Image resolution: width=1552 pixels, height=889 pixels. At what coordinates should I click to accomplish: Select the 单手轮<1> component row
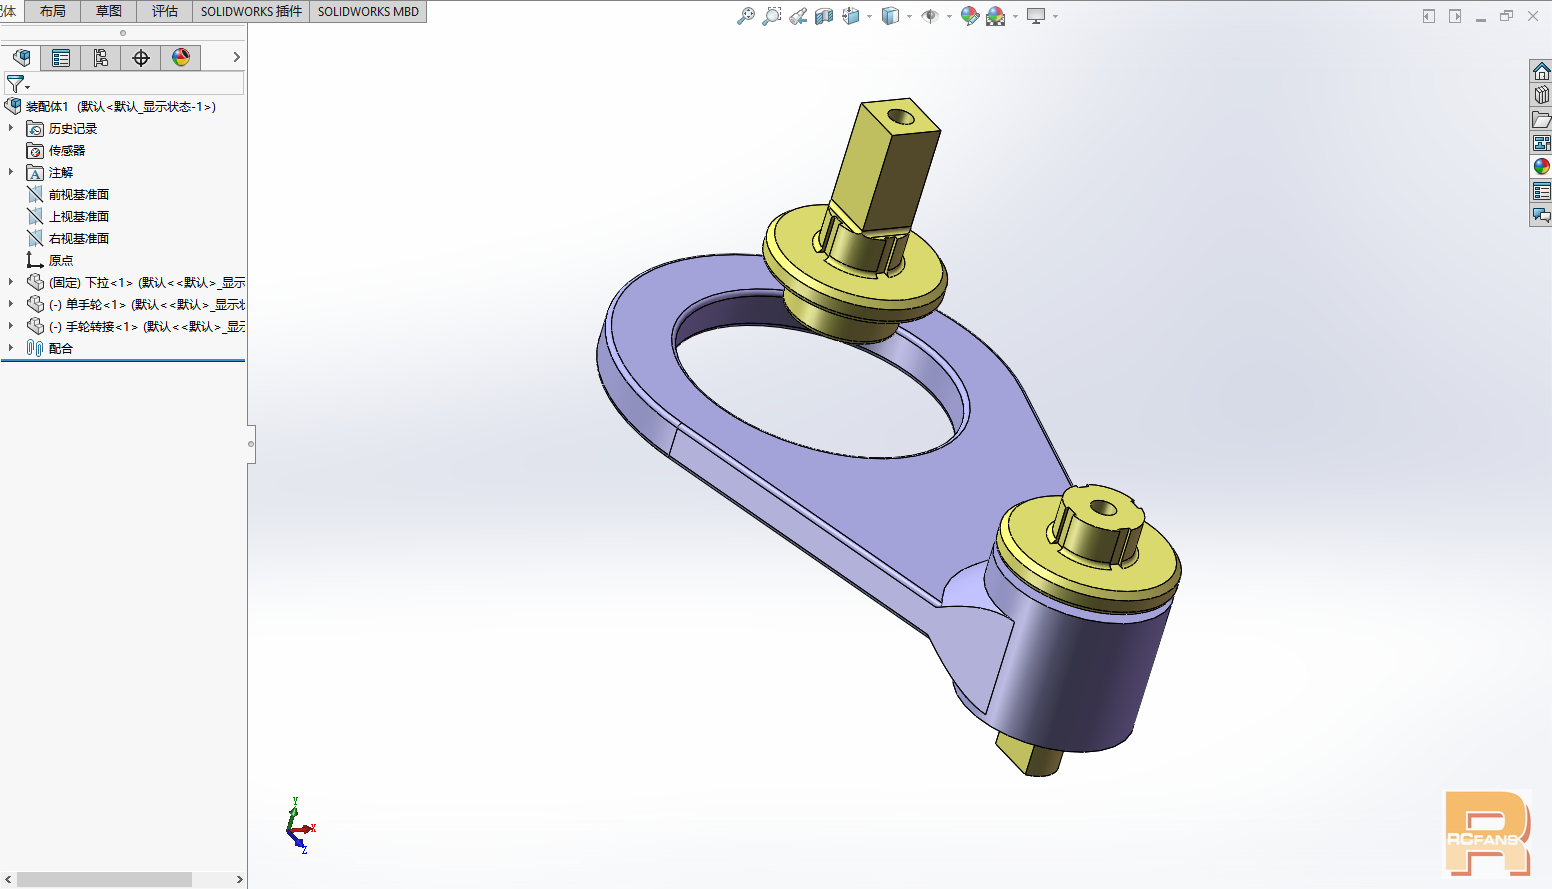tap(135, 304)
